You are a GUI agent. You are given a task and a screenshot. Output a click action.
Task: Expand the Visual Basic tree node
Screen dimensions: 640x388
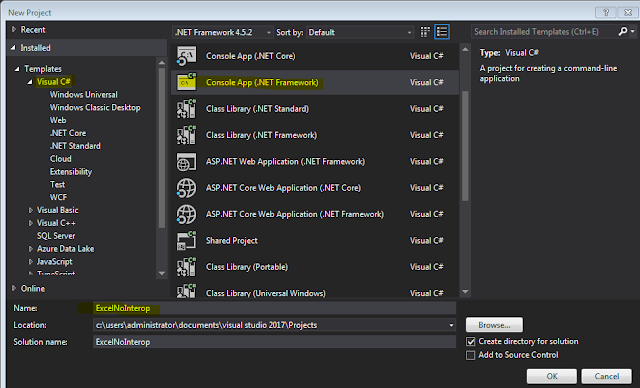31,210
